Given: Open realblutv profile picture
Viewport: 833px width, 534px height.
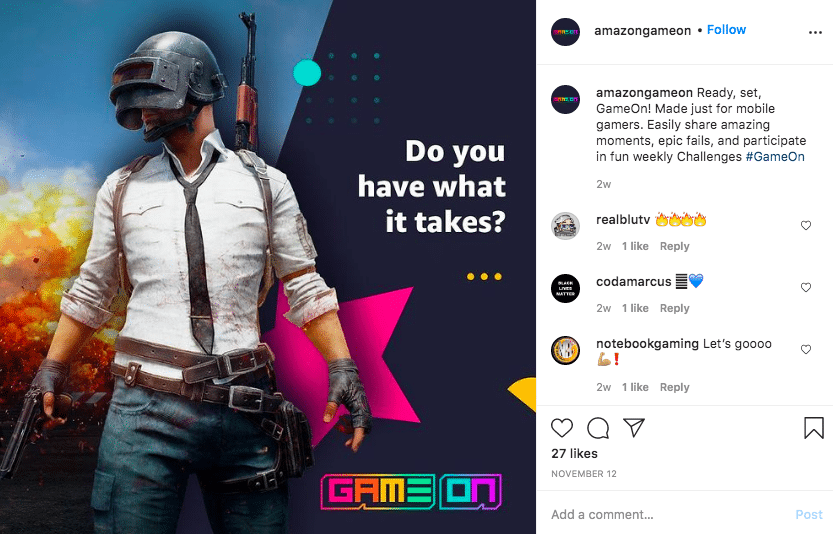Looking at the screenshot, I should tap(565, 226).
